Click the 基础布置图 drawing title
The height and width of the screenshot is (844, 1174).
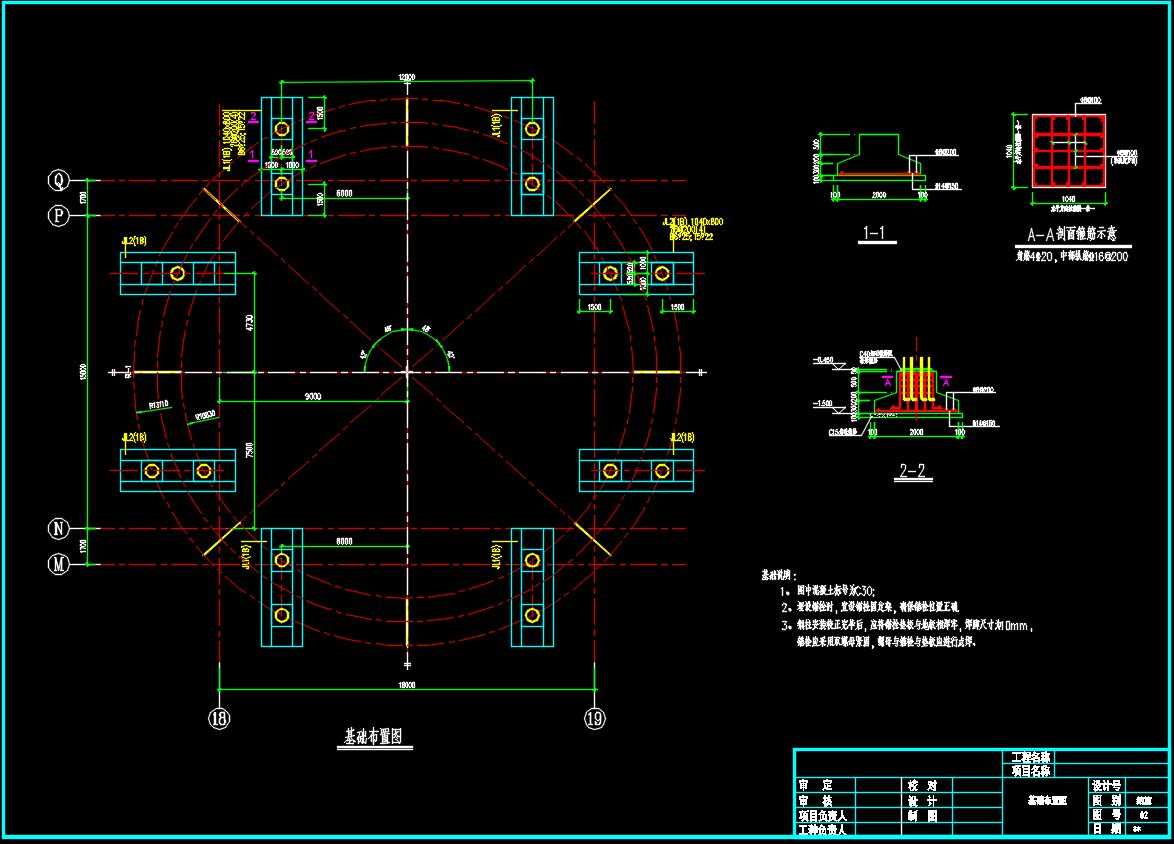[x=374, y=736]
